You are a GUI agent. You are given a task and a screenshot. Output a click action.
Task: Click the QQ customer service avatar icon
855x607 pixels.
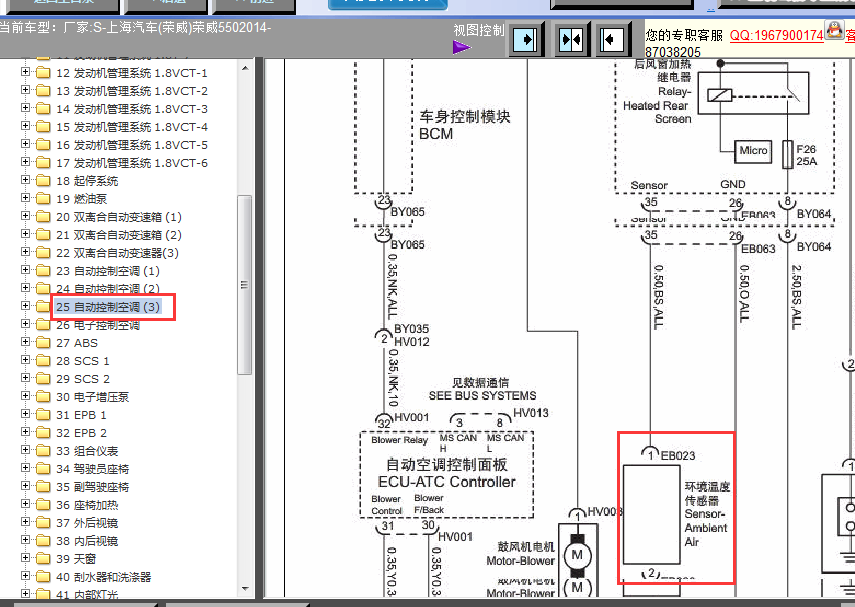834,33
